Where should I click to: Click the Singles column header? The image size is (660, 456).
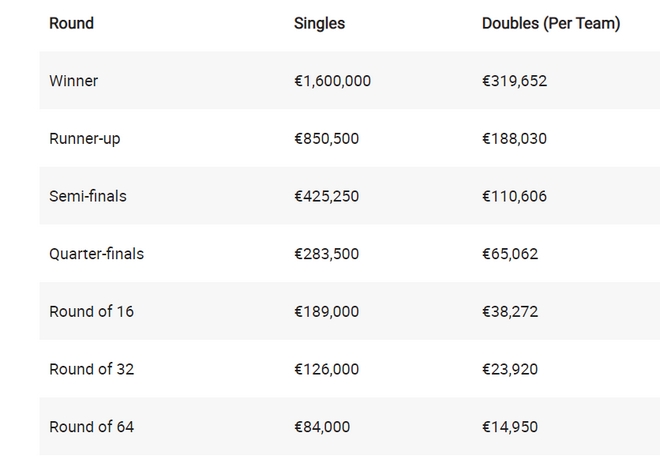click(x=319, y=23)
